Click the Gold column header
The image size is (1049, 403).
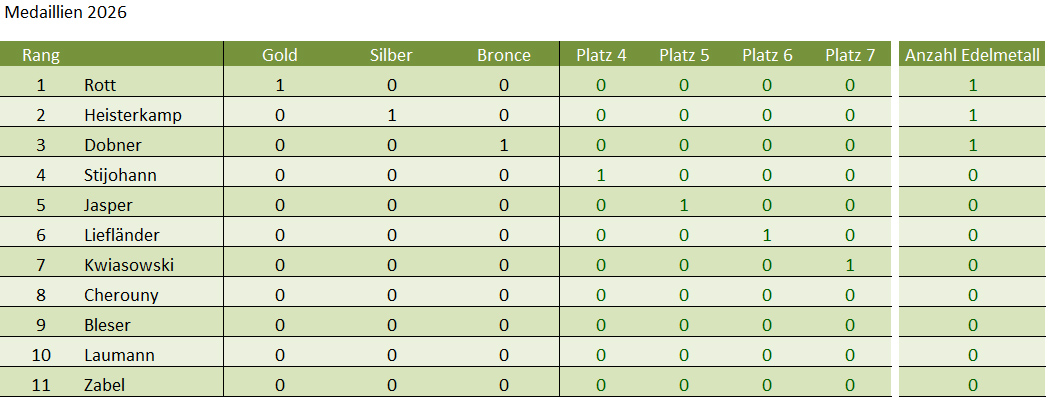click(280, 55)
